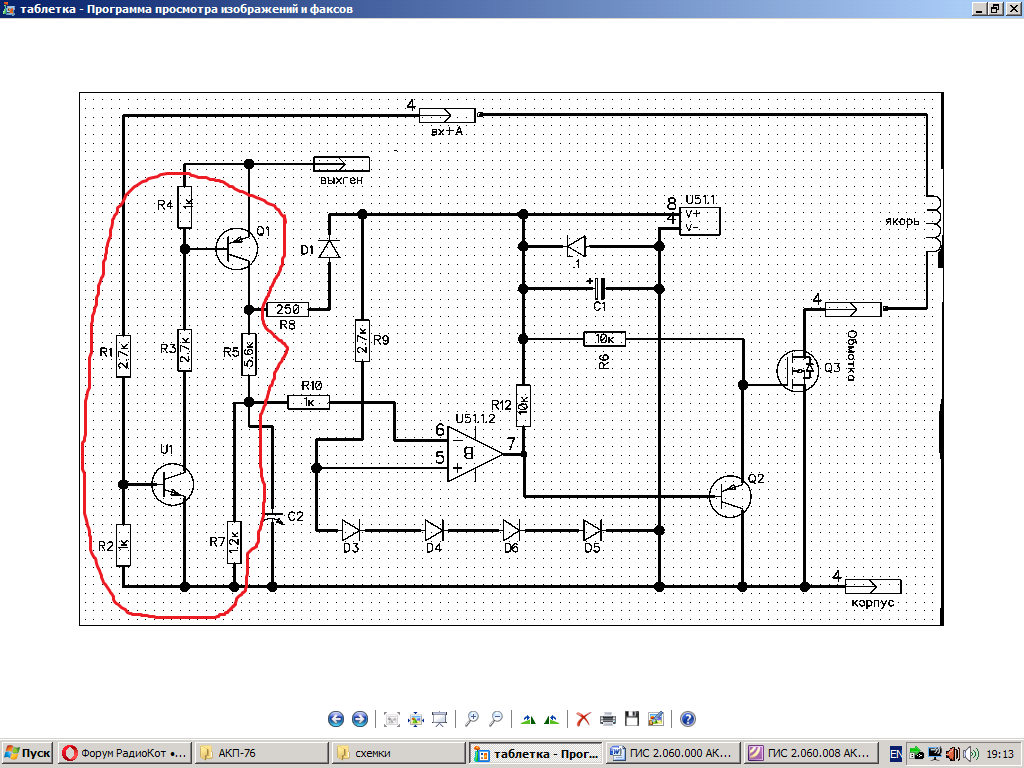Screen dimensions: 1024x768
Task: Show image at actual size
Action: pos(416,719)
